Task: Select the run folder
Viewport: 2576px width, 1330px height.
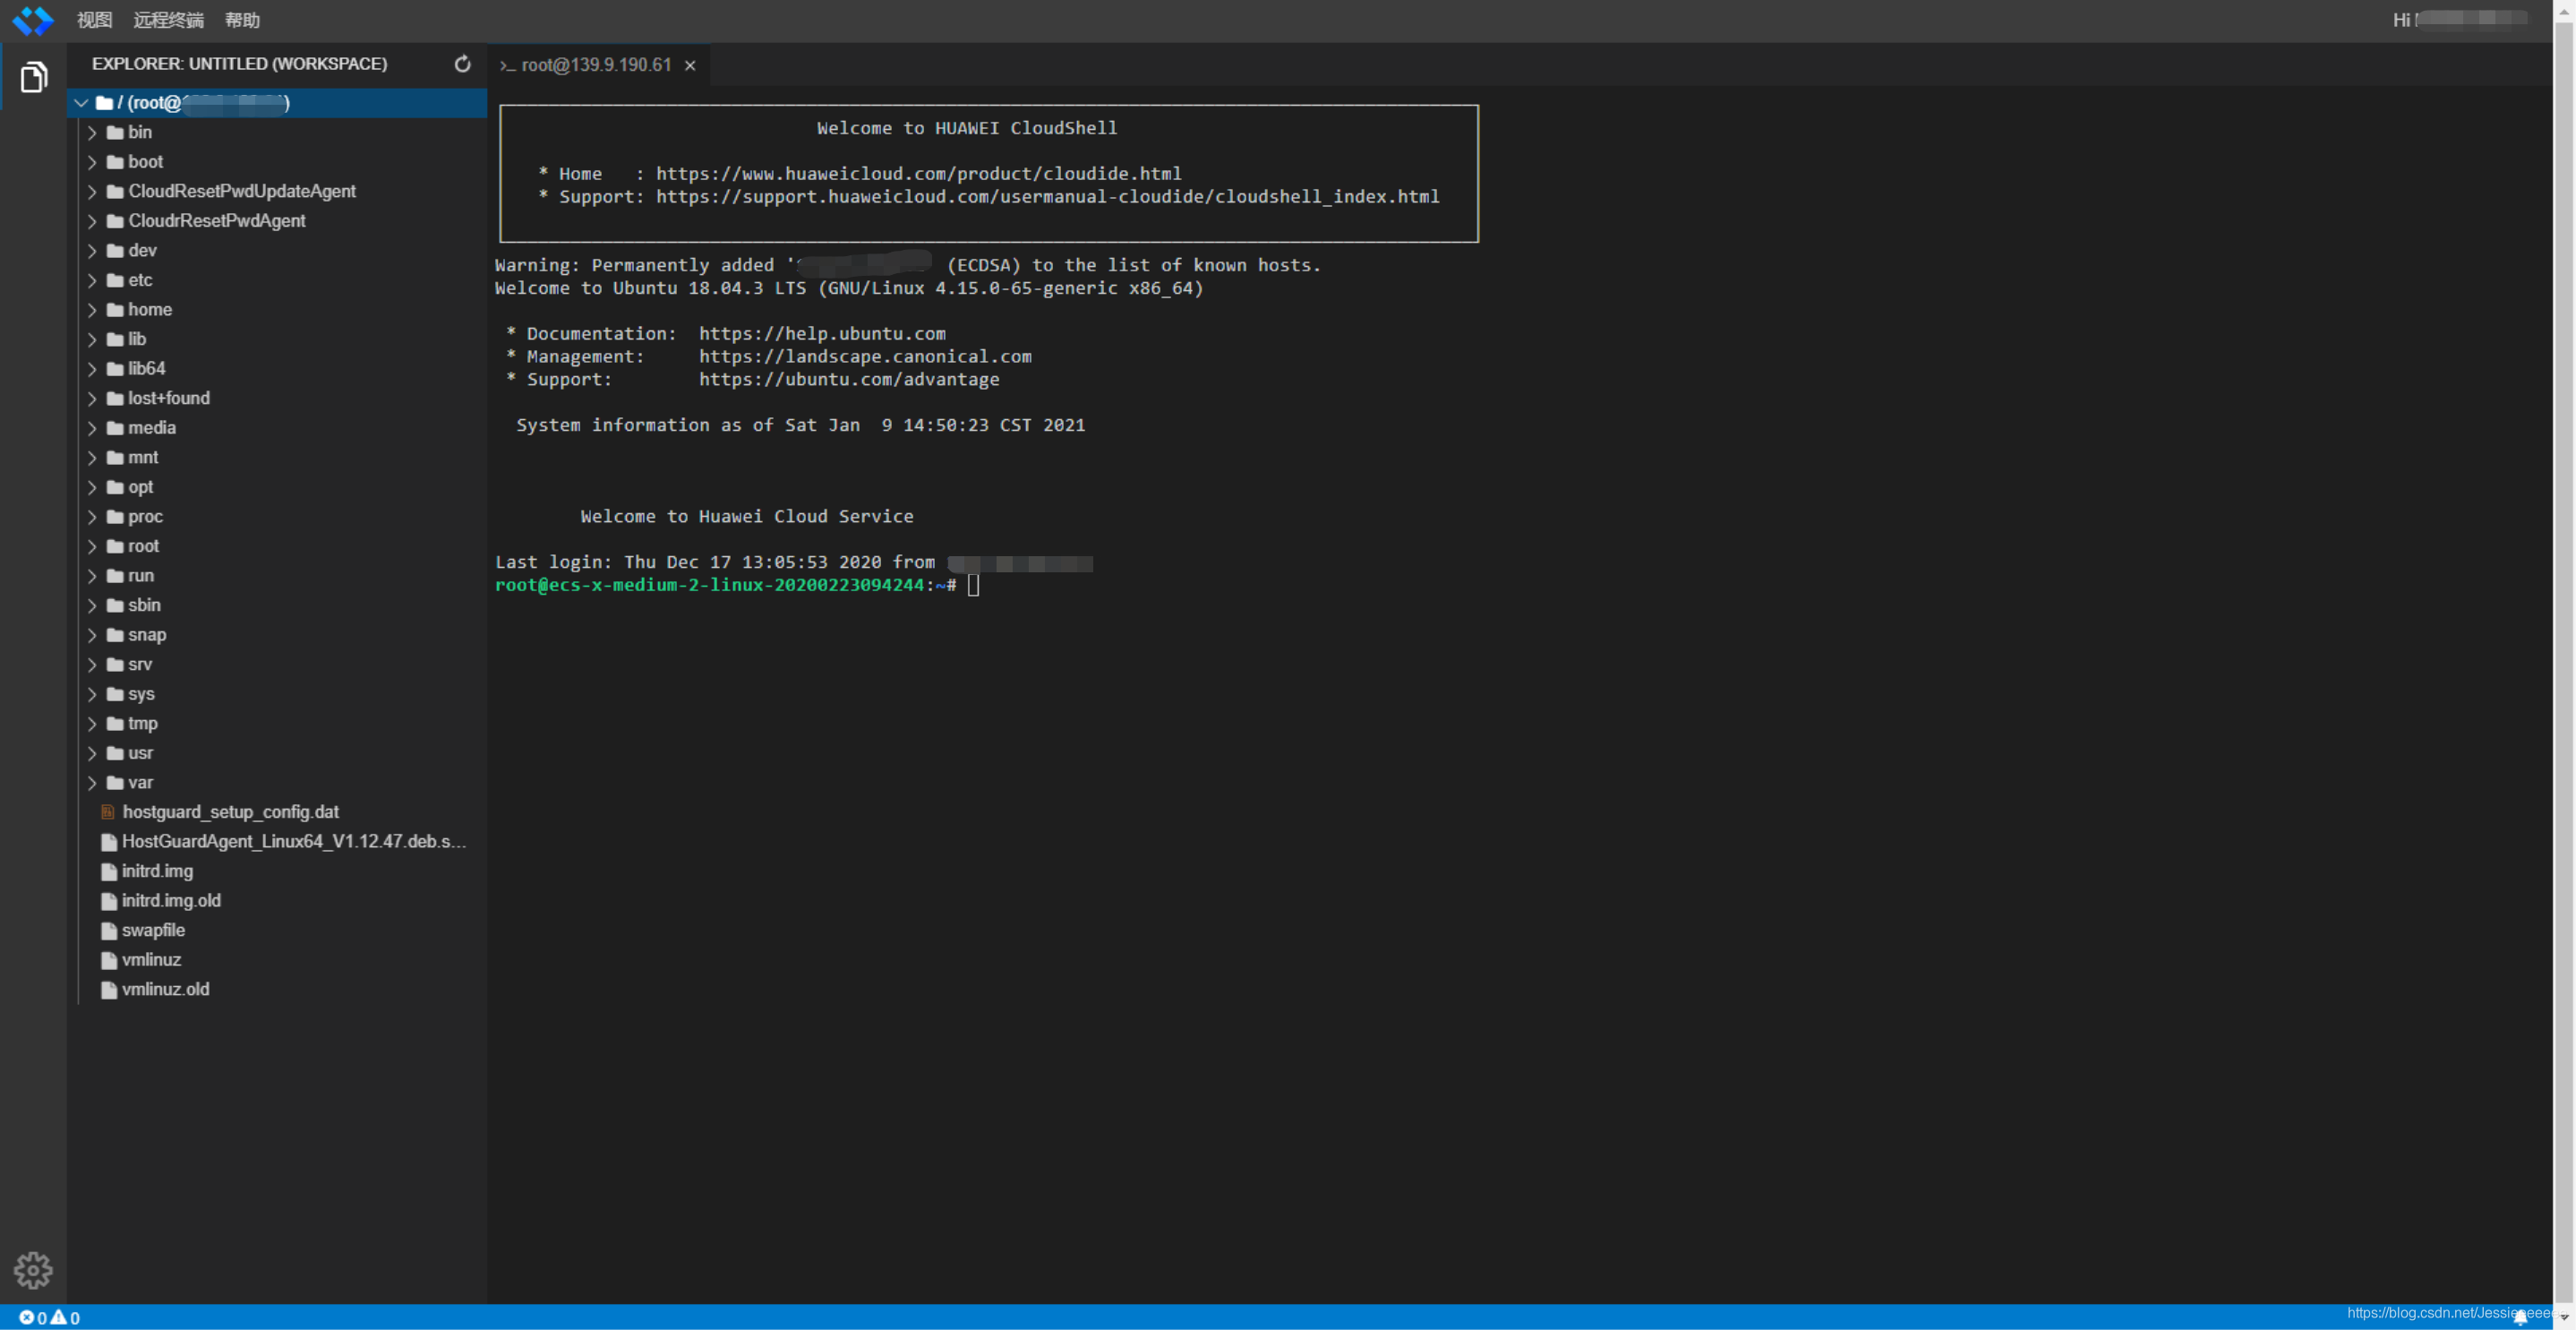Action: 277,576
